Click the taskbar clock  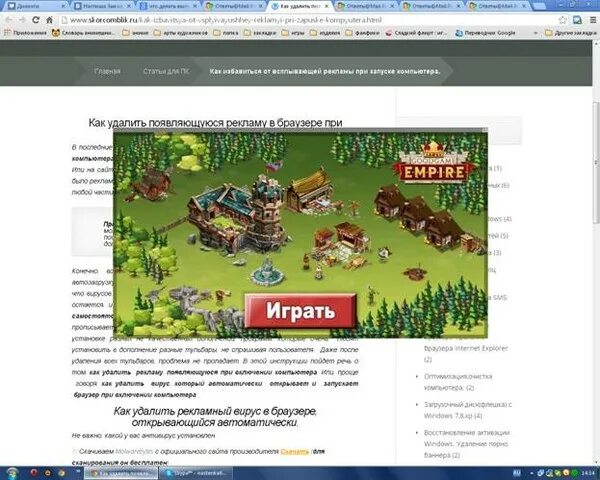click(589, 473)
